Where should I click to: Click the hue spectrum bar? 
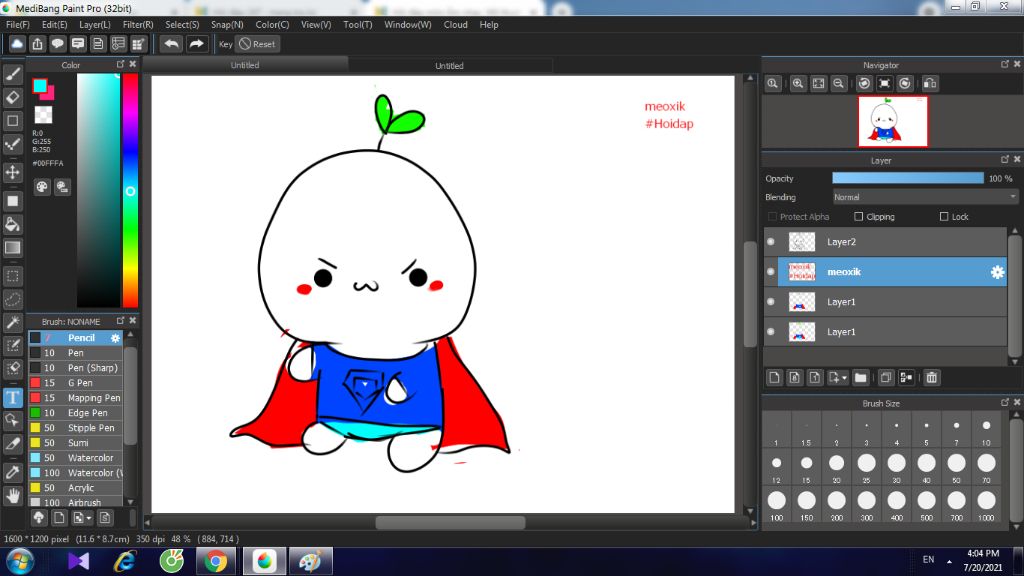pos(131,190)
